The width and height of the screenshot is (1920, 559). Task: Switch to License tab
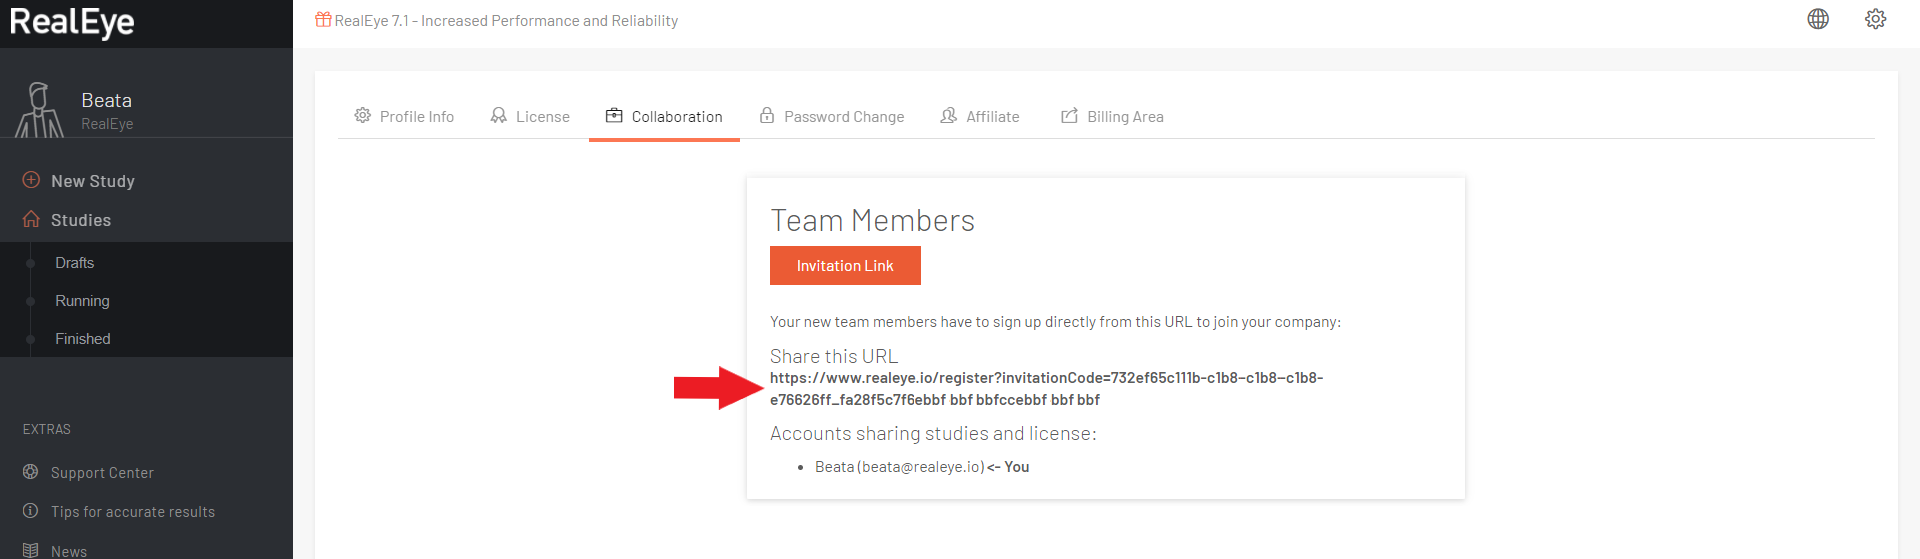(530, 116)
